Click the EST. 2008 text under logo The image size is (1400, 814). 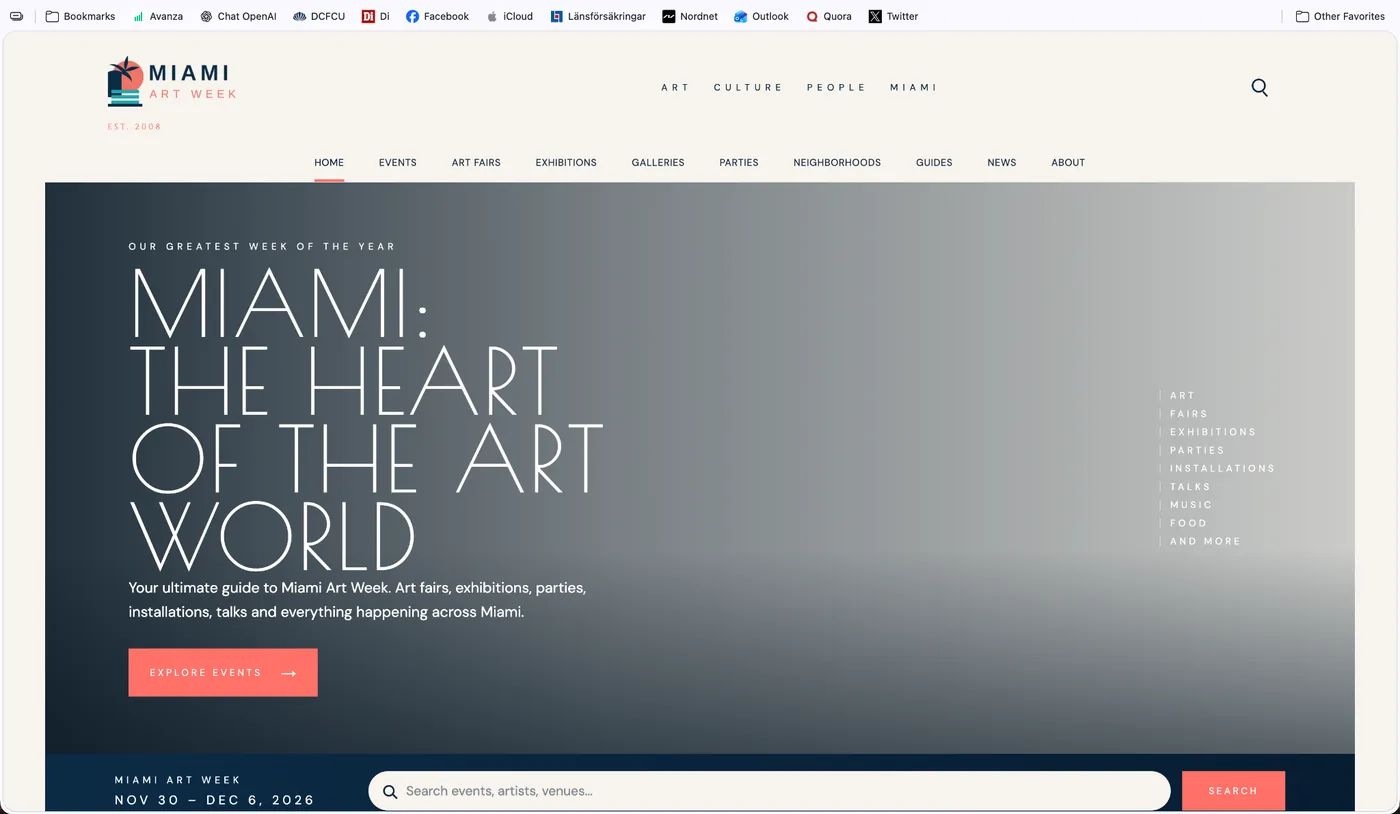point(134,127)
